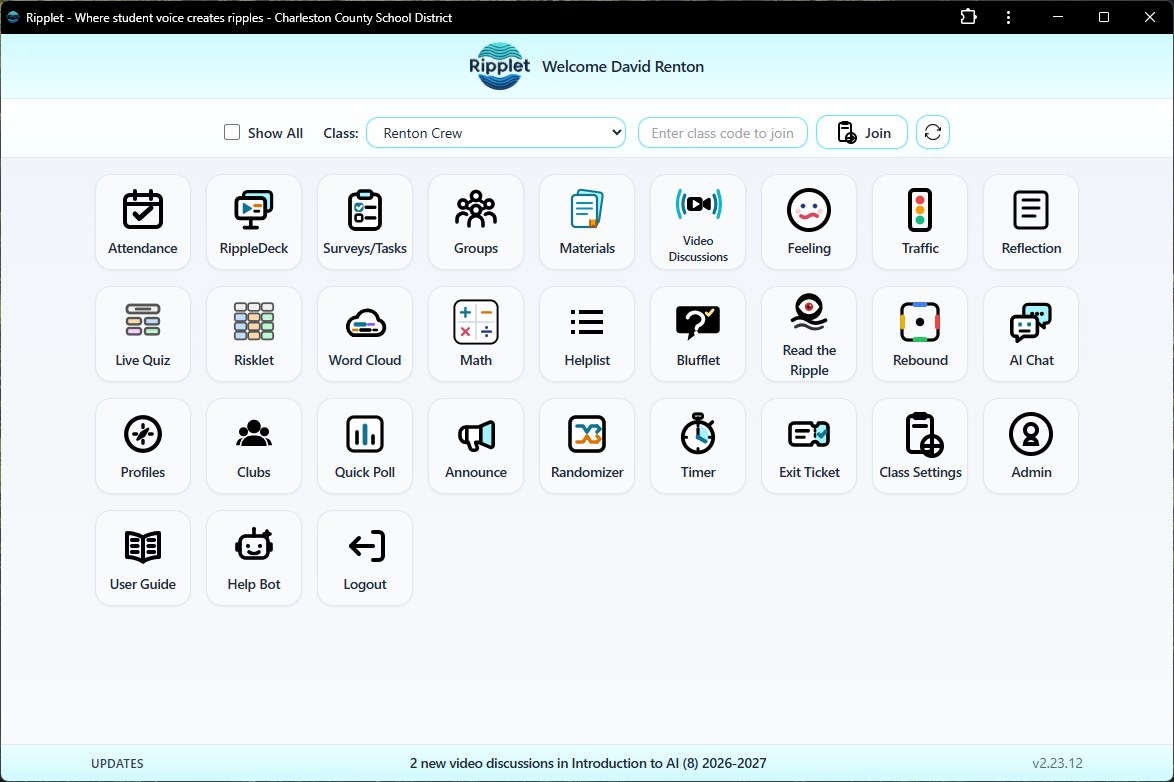Expand the Class dropdown showing Renton Crew

tap(496, 133)
